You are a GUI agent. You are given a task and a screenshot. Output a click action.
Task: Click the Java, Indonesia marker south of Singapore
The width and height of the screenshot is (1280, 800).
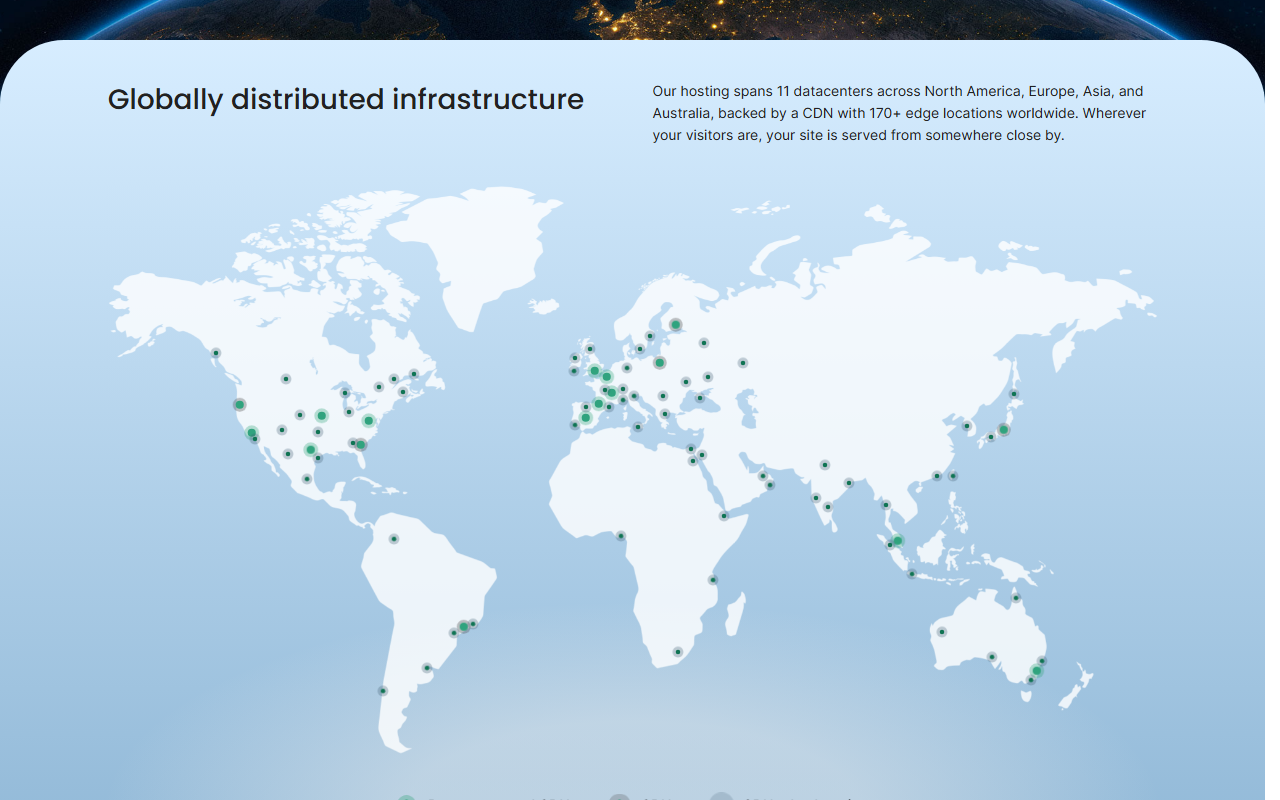coord(912,574)
